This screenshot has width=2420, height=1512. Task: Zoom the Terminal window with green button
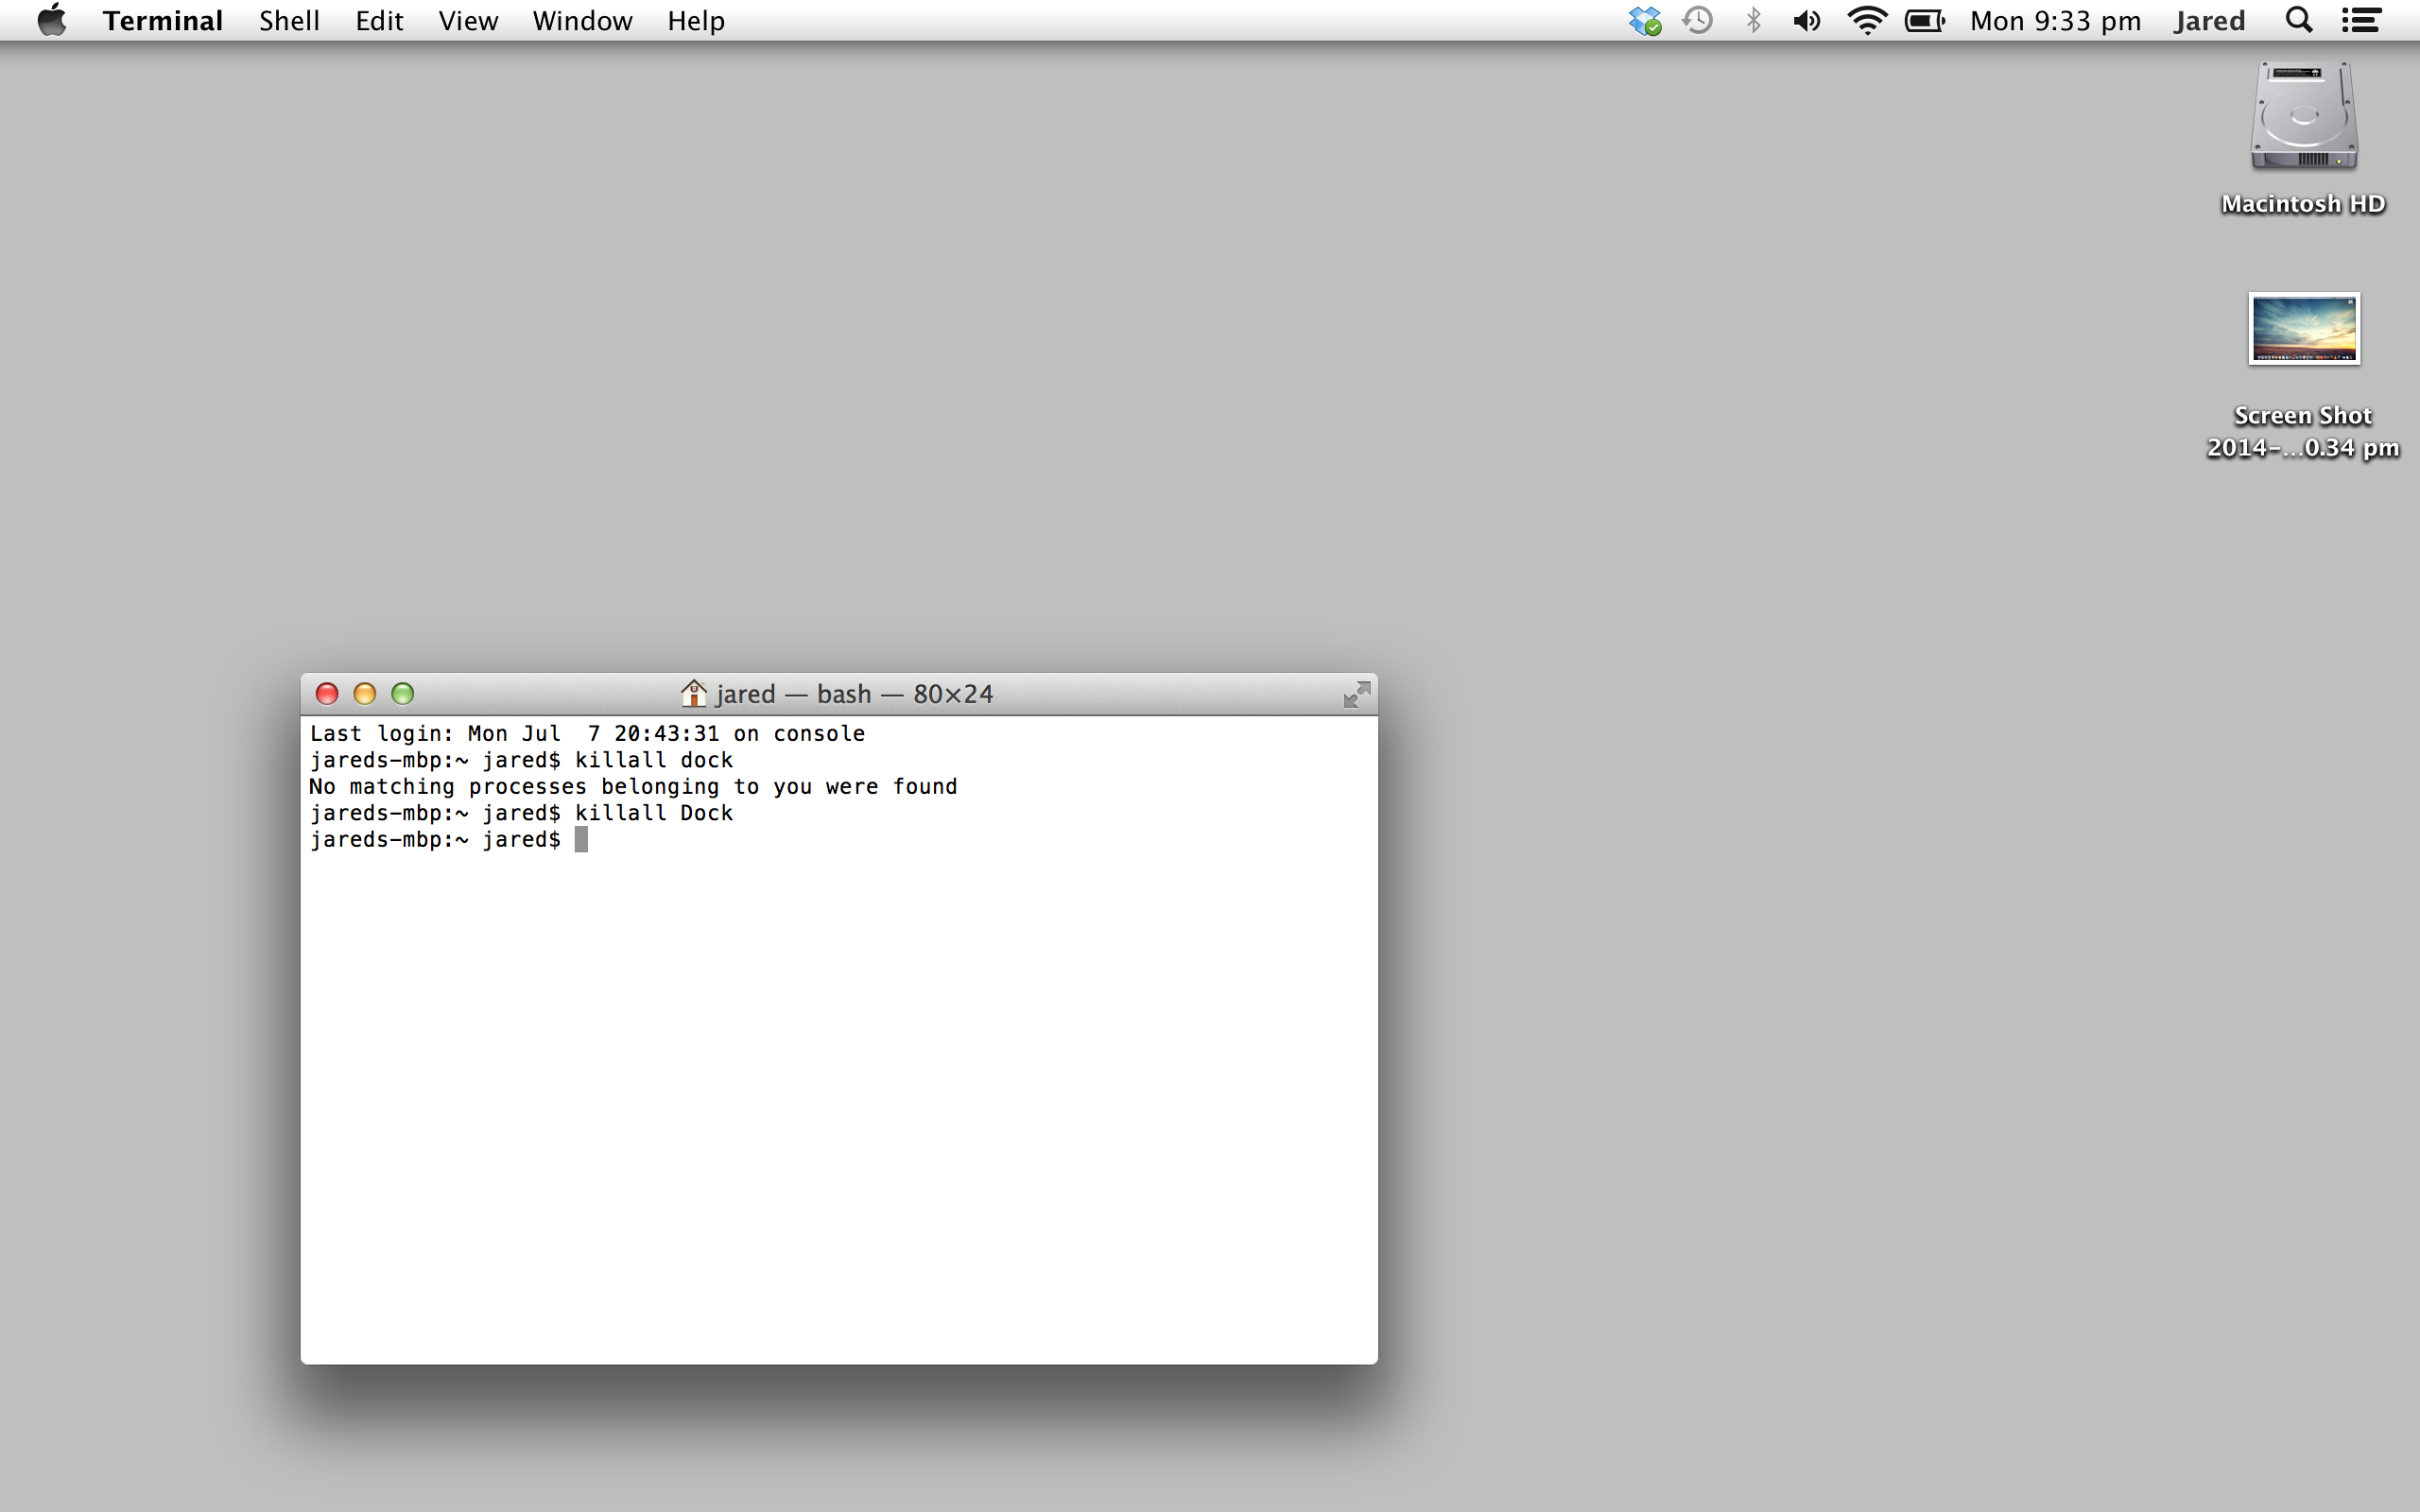pos(403,694)
